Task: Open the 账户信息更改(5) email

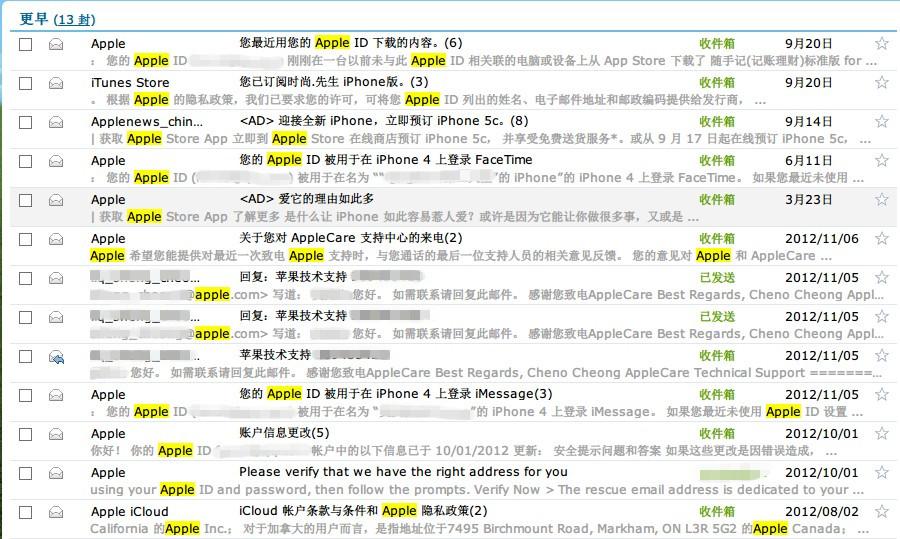Action: [x=284, y=433]
